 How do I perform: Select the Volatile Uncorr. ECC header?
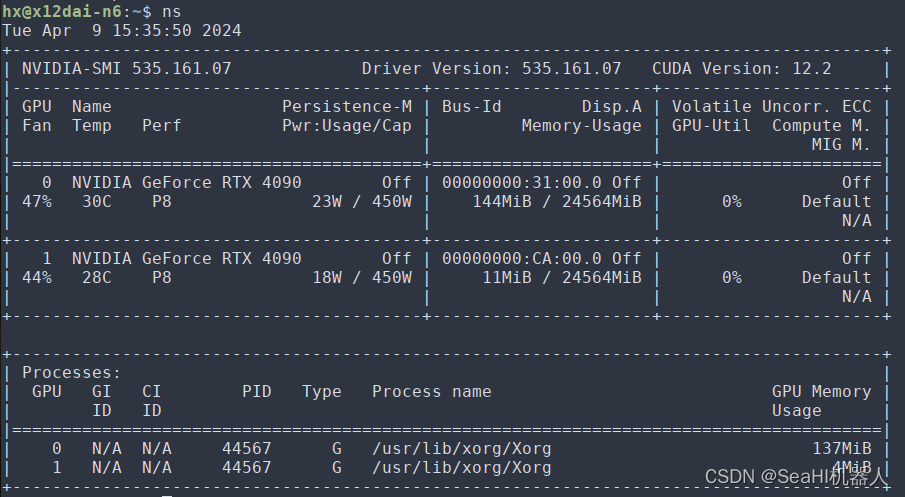click(771, 107)
